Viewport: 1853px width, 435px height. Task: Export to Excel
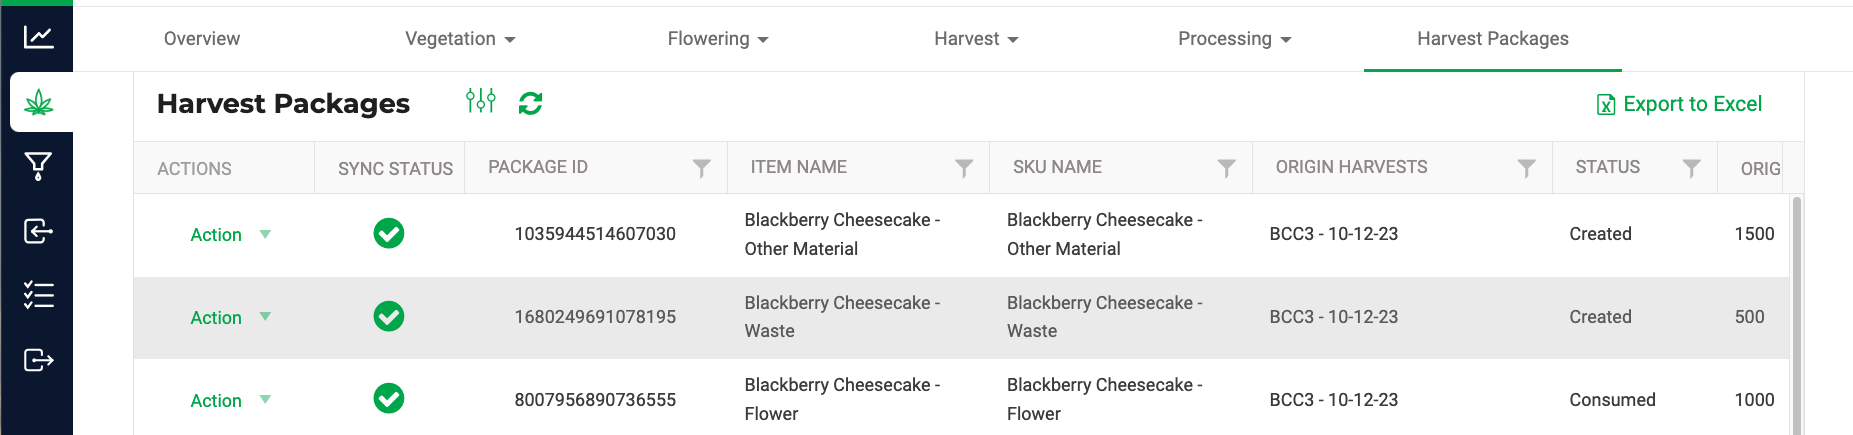[x=1679, y=104]
